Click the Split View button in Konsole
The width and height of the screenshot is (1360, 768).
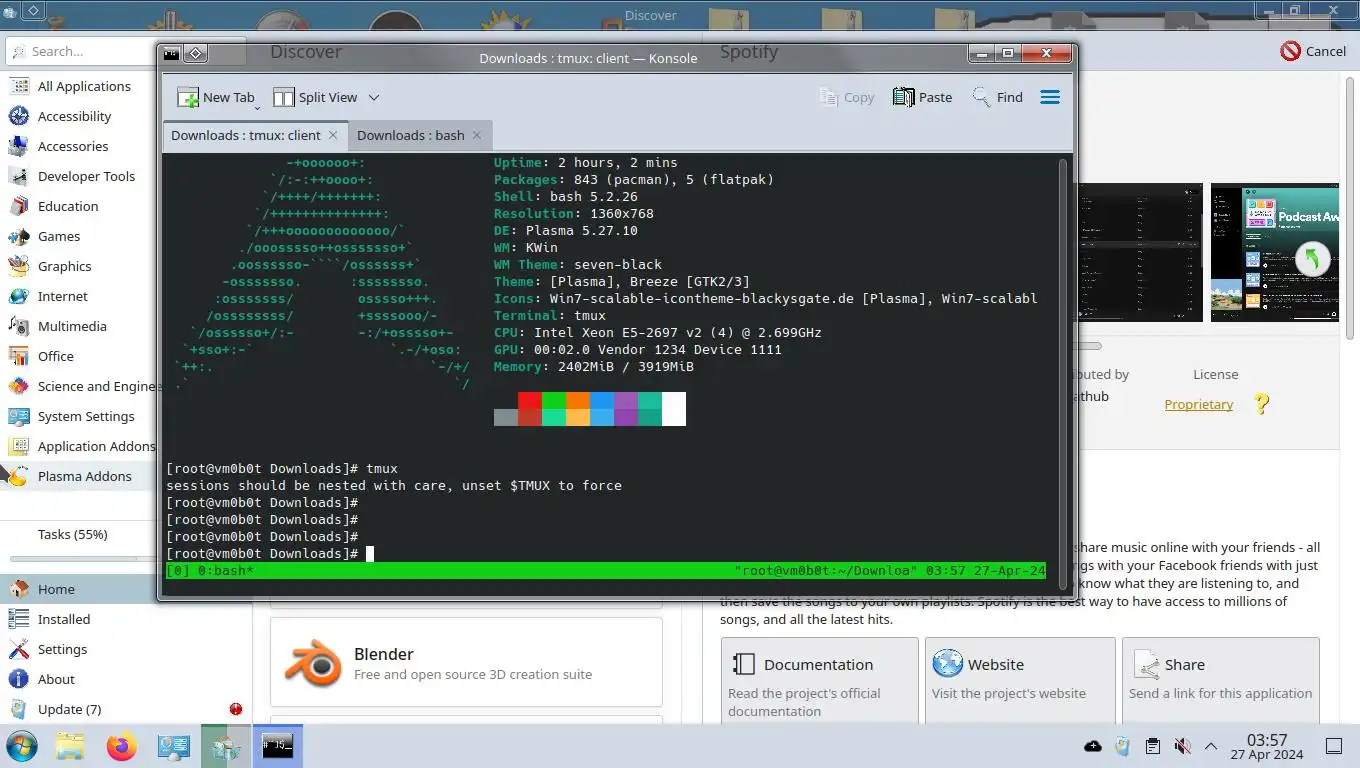tap(315, 97)
